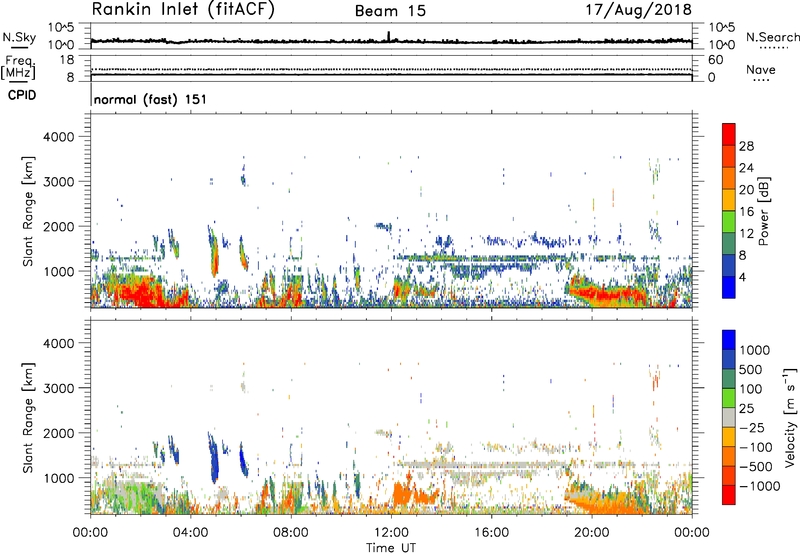
Task: Click the "Slant Range [km]" label of power panel
Action: [x=28, y=211]
